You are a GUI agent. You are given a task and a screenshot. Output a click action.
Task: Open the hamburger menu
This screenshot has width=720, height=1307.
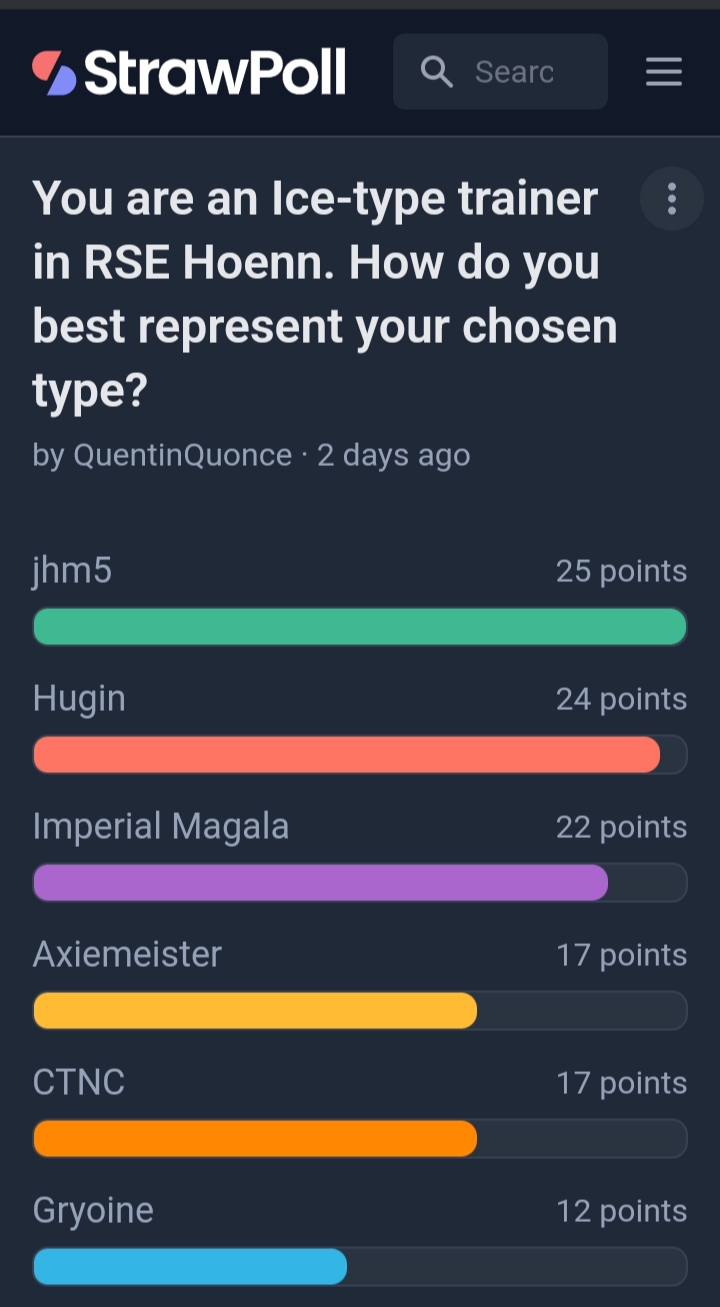click(664, 72)
